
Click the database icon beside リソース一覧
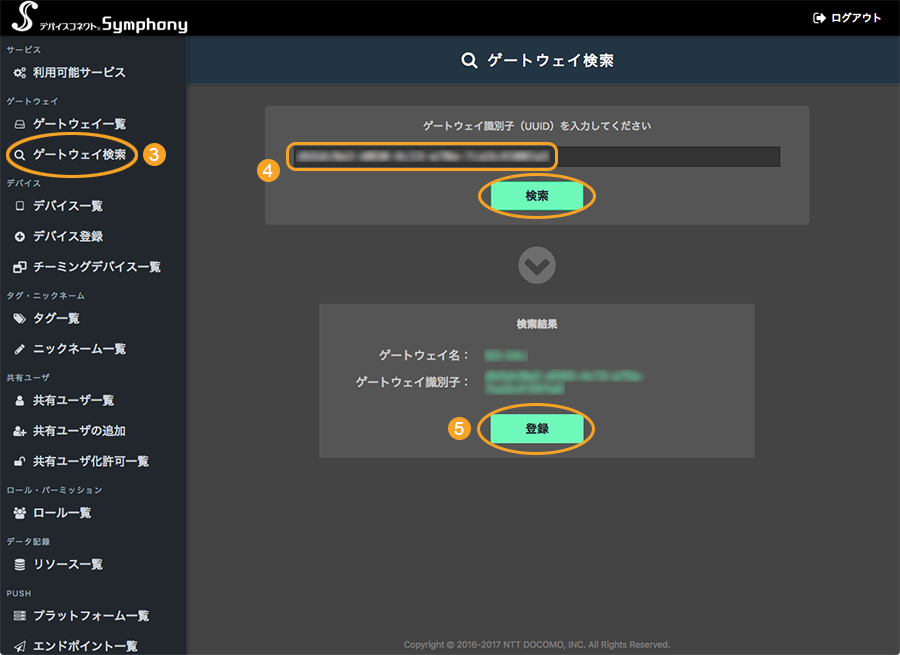(x=20, y=565)
